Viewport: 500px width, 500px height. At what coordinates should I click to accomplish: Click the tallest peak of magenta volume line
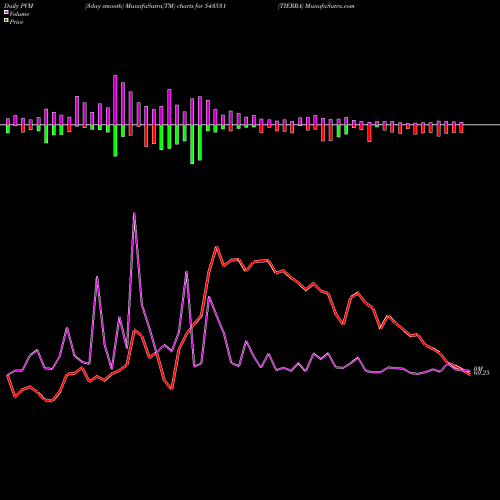coord(134,213)
